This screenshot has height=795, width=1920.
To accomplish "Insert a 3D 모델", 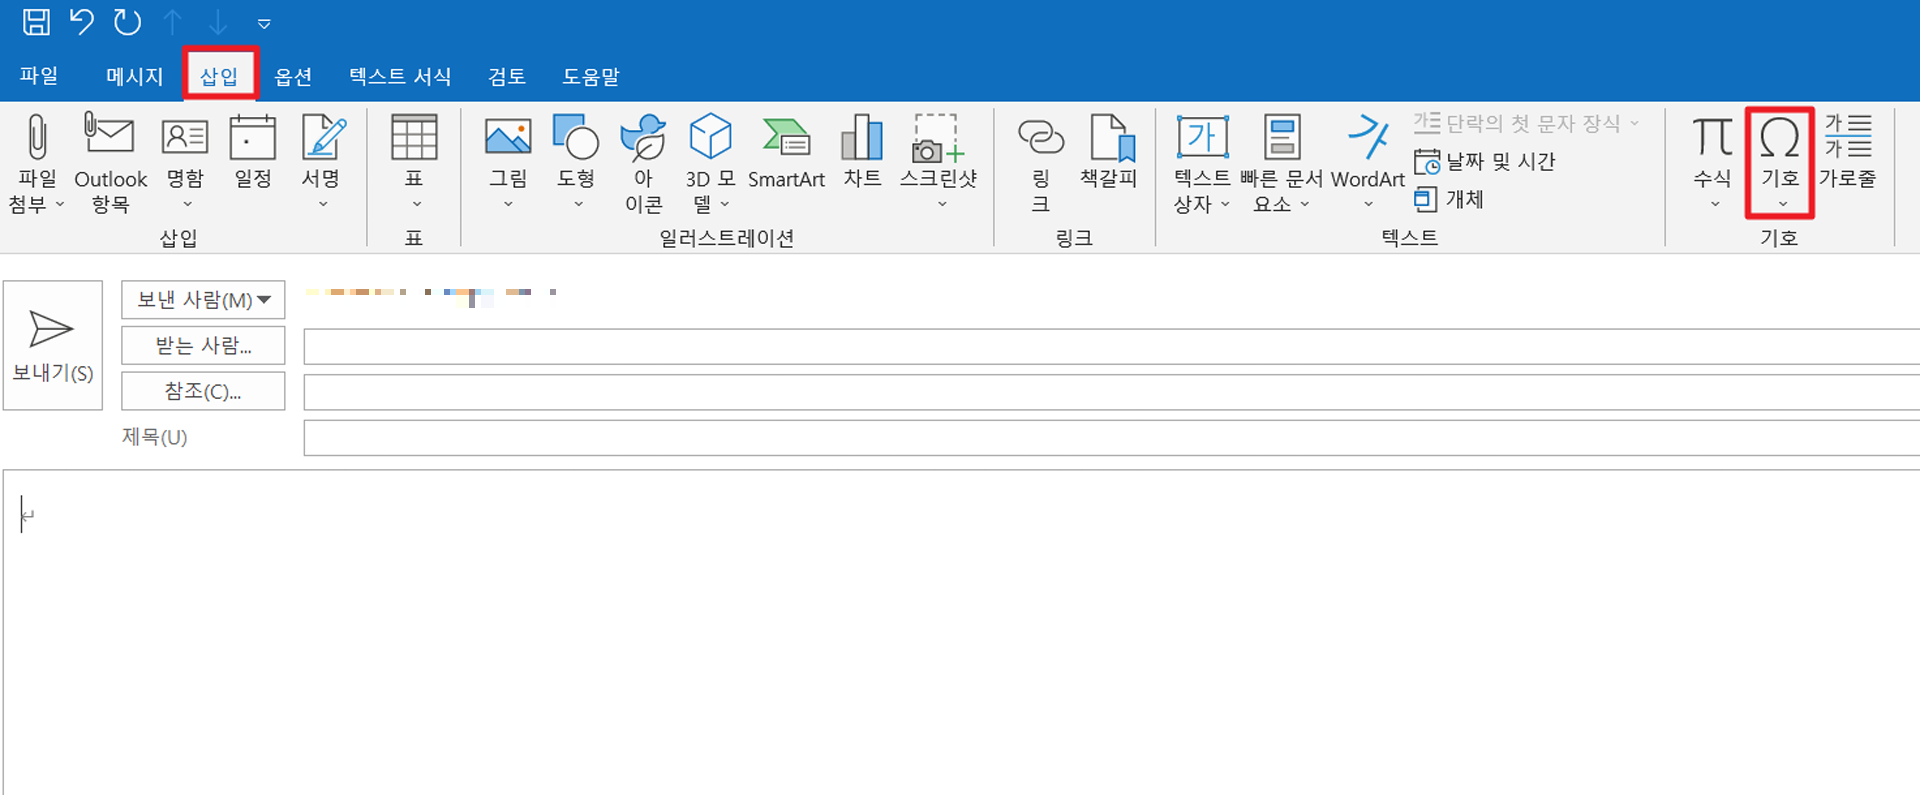I will (710, 163).
